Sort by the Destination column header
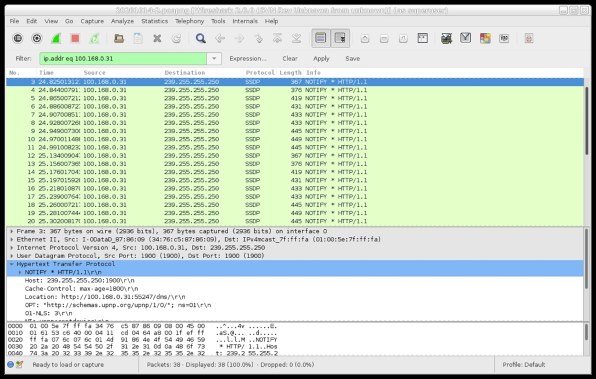This screenshot has width=596, height=379. (203, 73)
